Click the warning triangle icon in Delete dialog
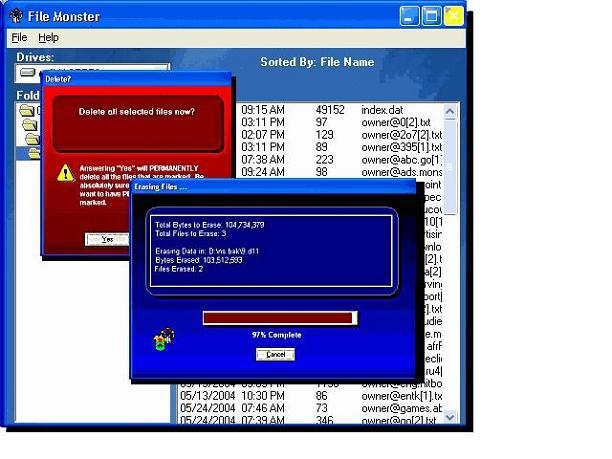This screenshot has width=612, height=459. click(66, 173)
